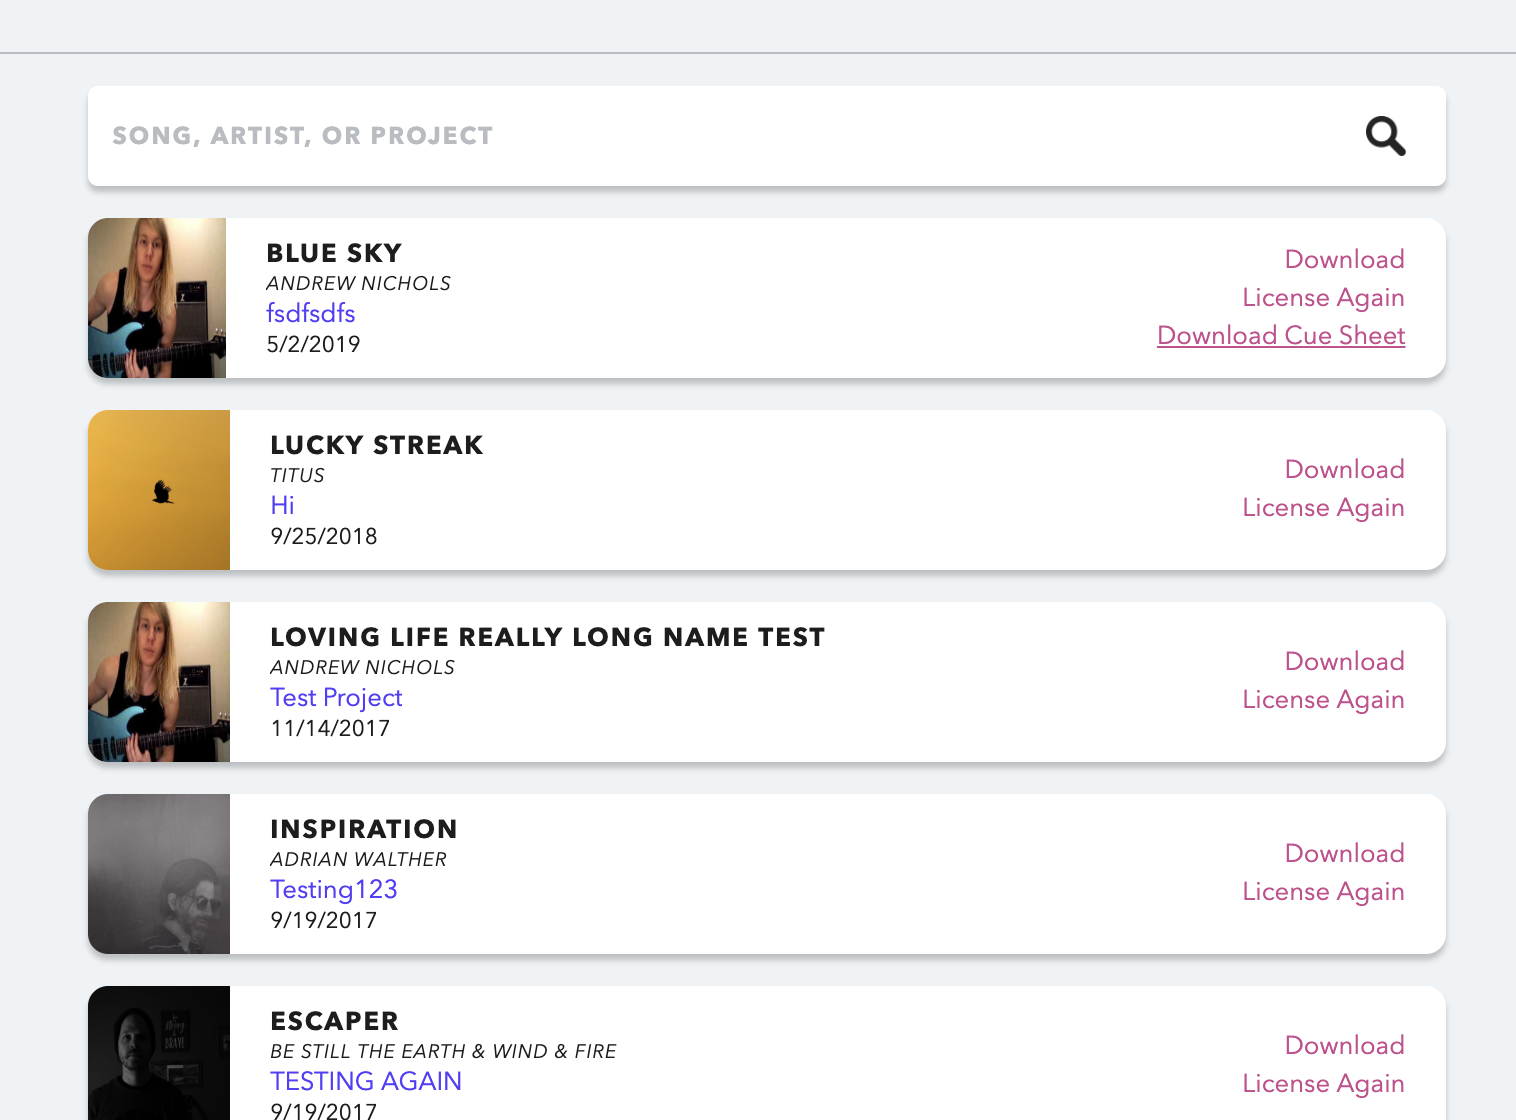Open the Inspiration grayscale cover thumbnail

[159, 874]
